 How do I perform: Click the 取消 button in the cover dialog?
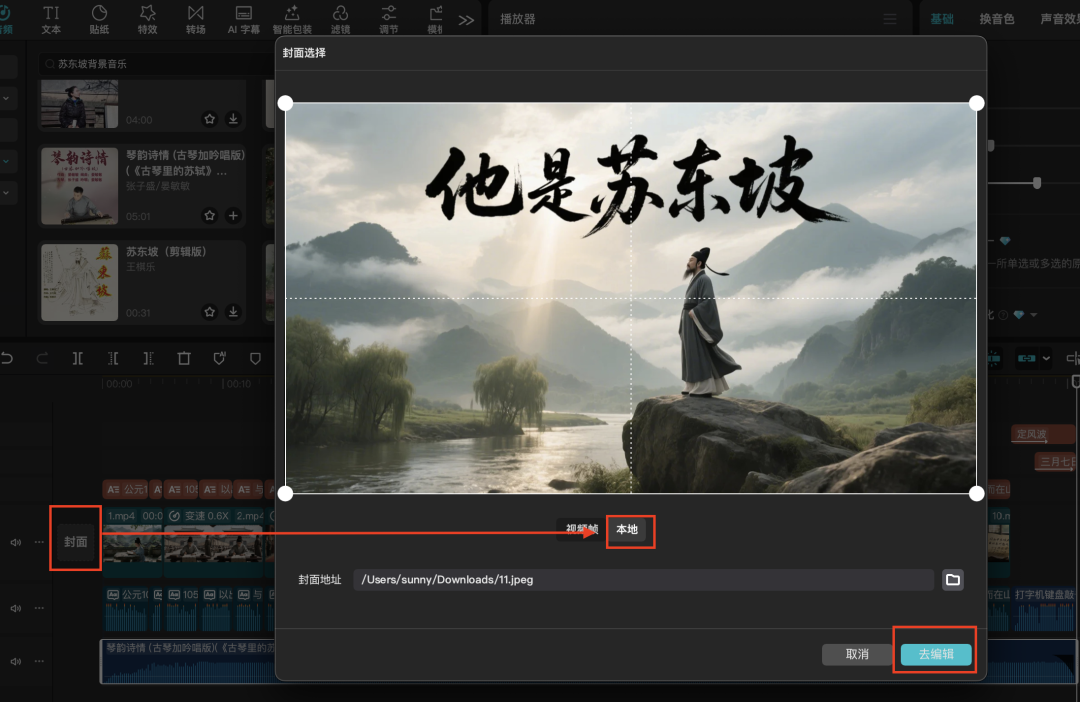[x=857, y=654]
